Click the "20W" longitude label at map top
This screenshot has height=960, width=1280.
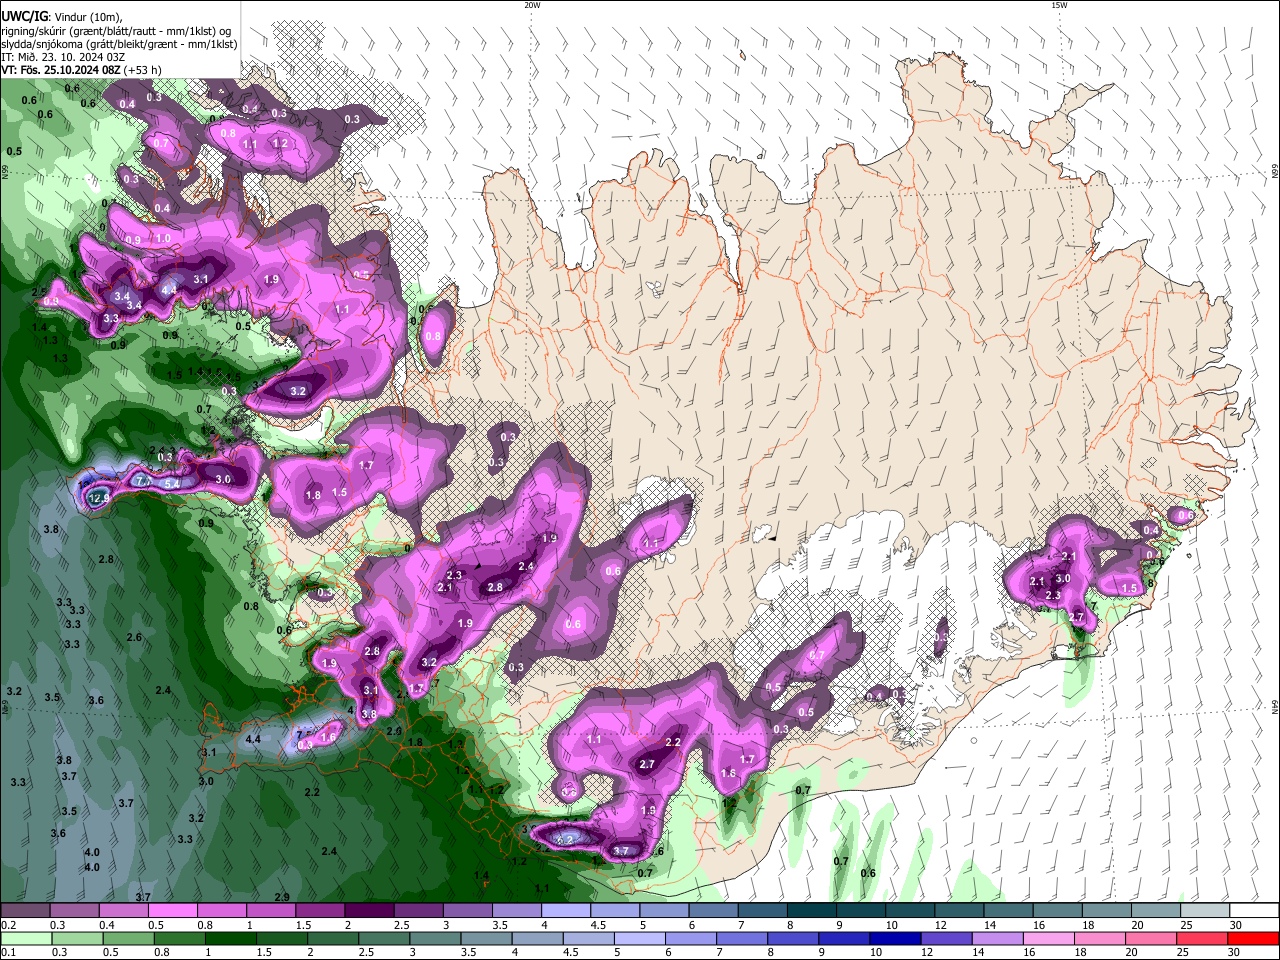click(532, 5)
